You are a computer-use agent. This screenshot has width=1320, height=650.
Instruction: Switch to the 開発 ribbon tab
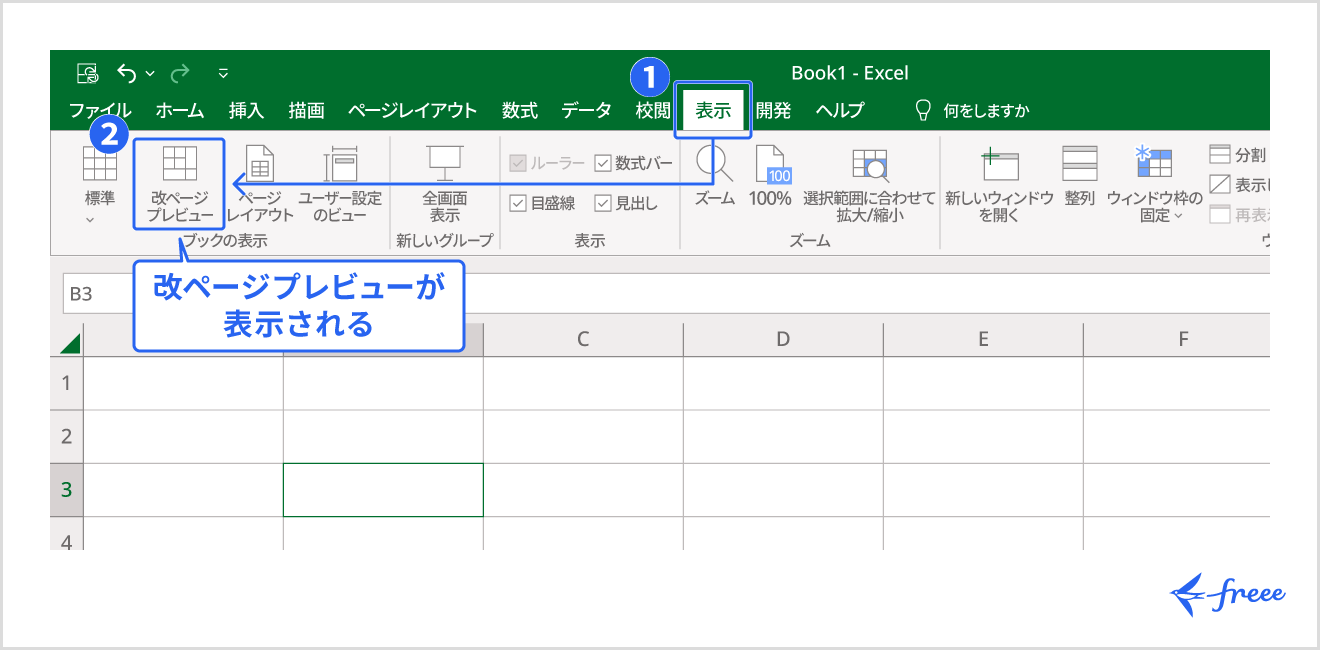tap(772, 110)
